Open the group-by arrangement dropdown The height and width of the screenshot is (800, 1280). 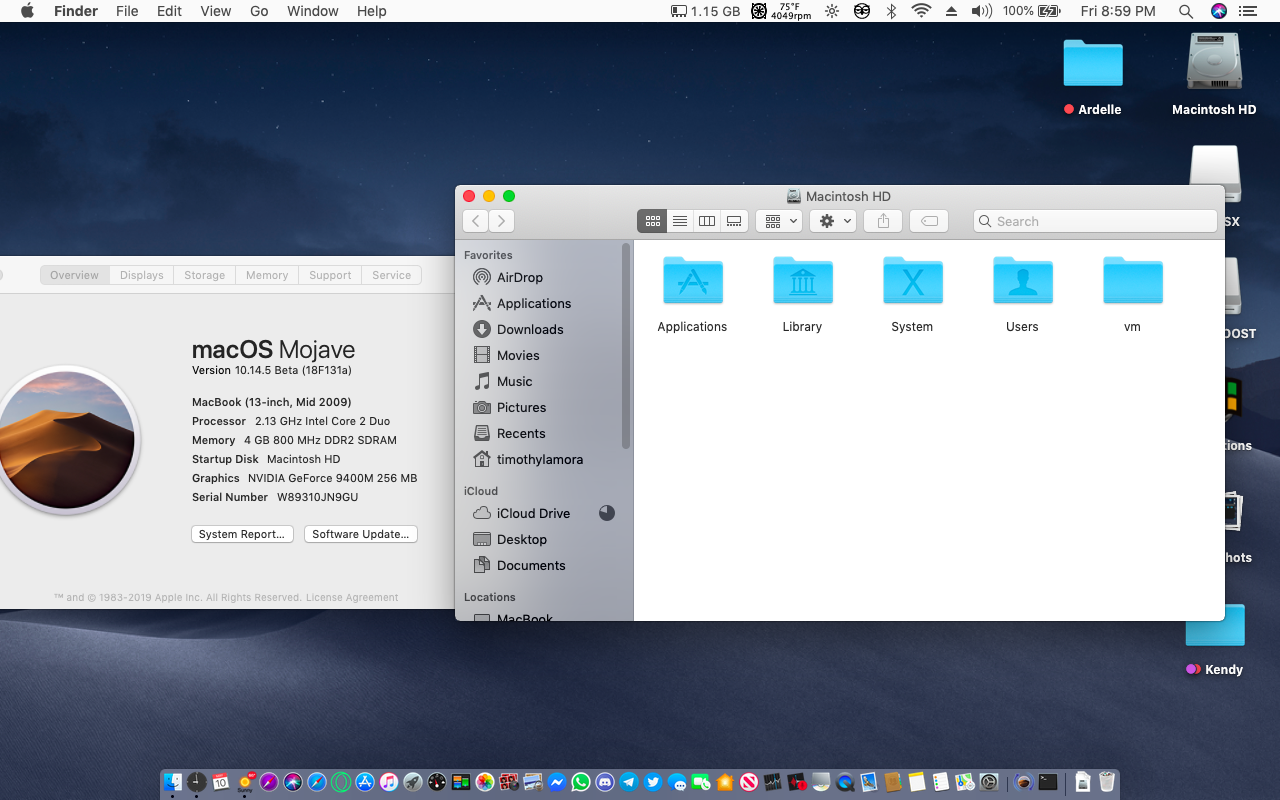[x=779, y=221]
